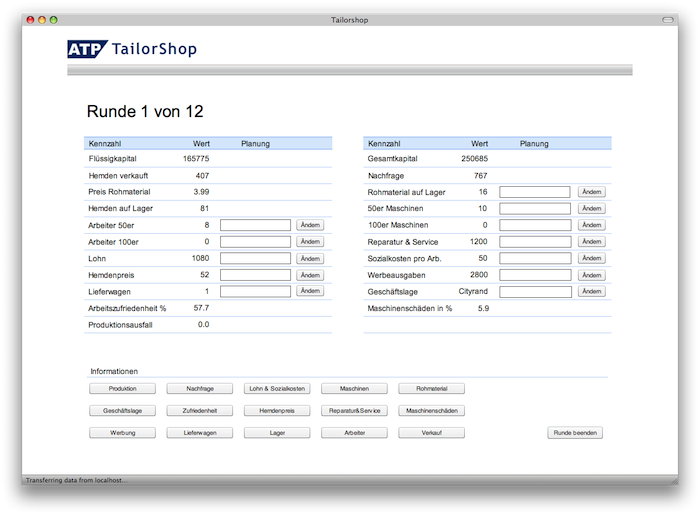The width and height of the screenshot is (700, 515).
Task: Click Ändern button for 100er Maschinen
Action: (x=592, y=225)
